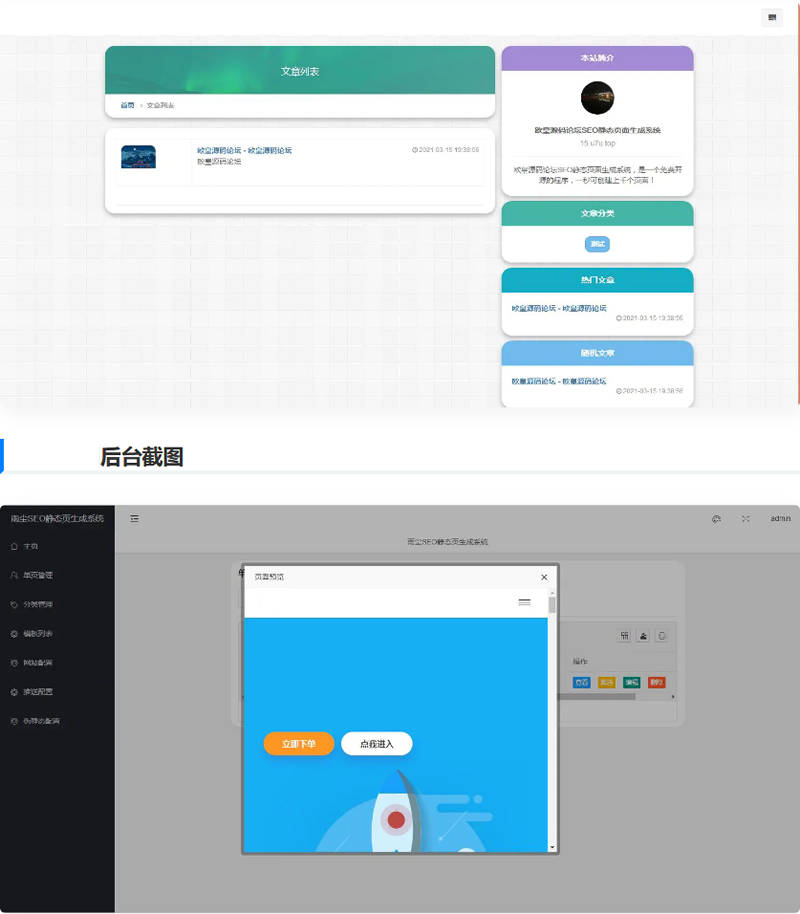Open the fourth sidebar item with gear icon

tap(57, 634)
